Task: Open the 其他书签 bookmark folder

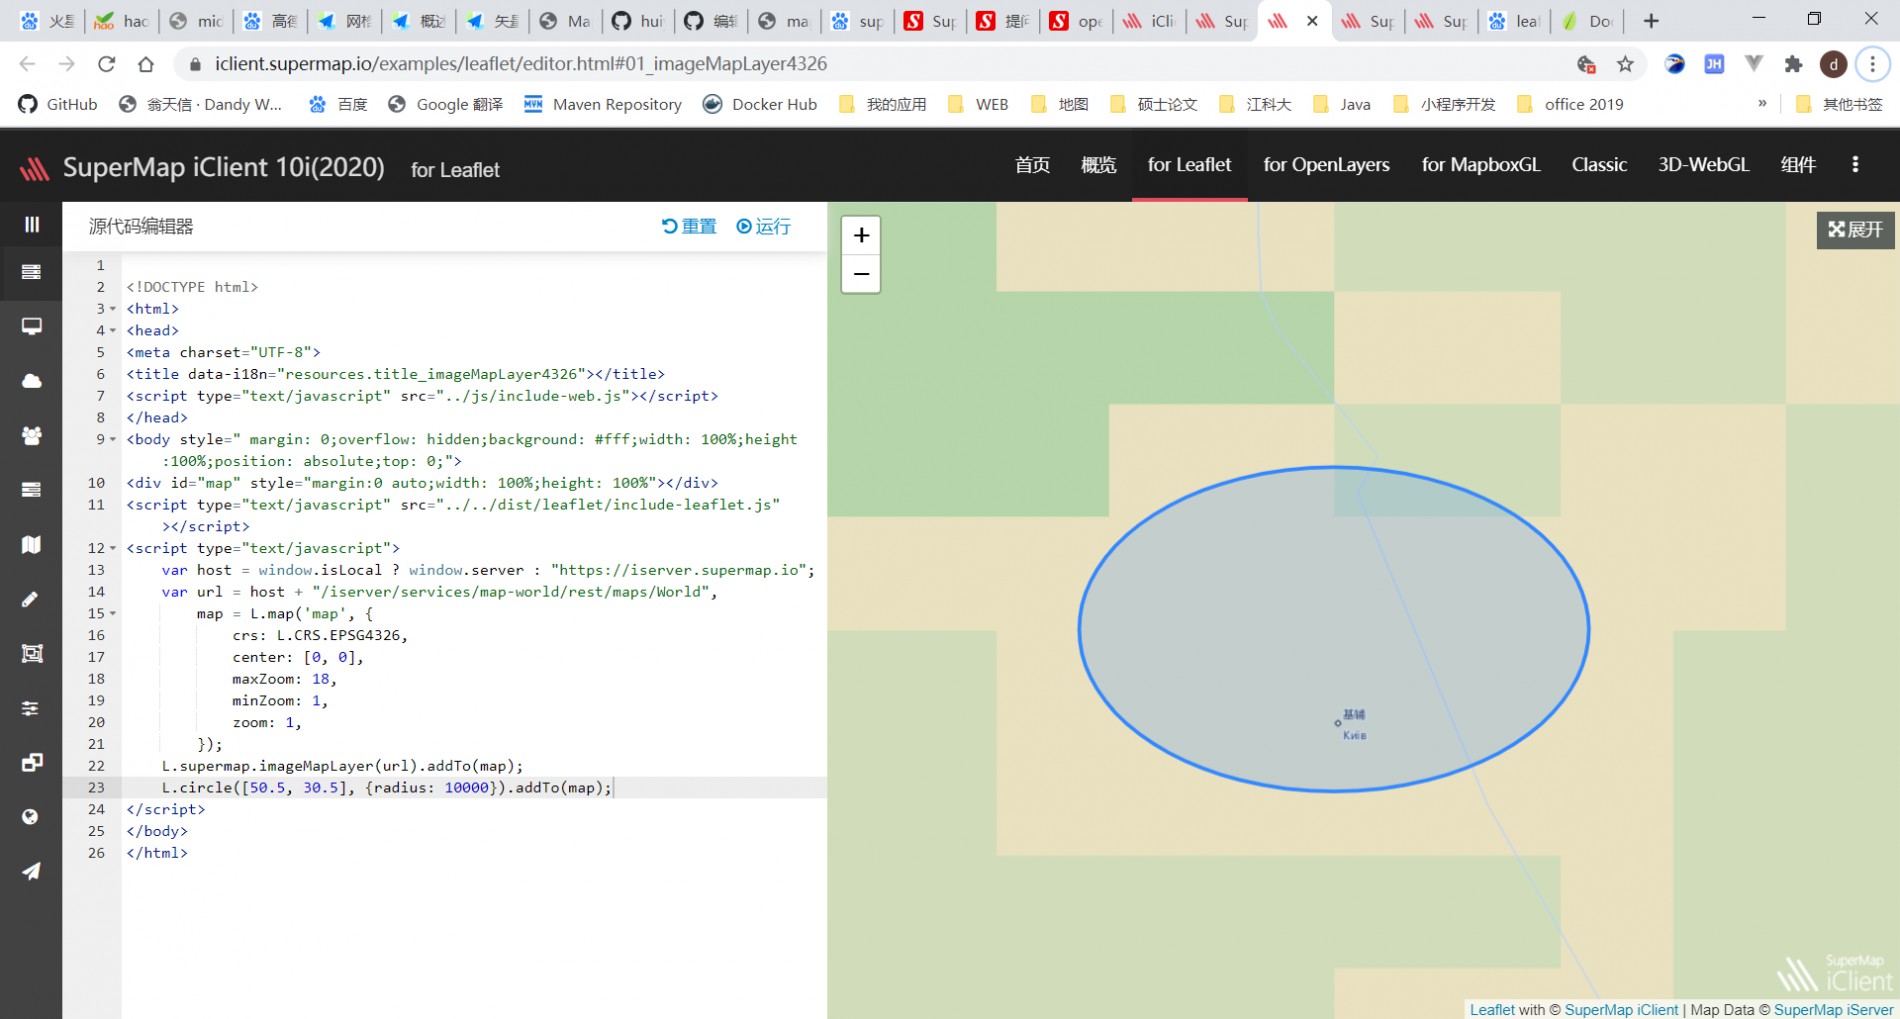Action: coord(1839,104)
